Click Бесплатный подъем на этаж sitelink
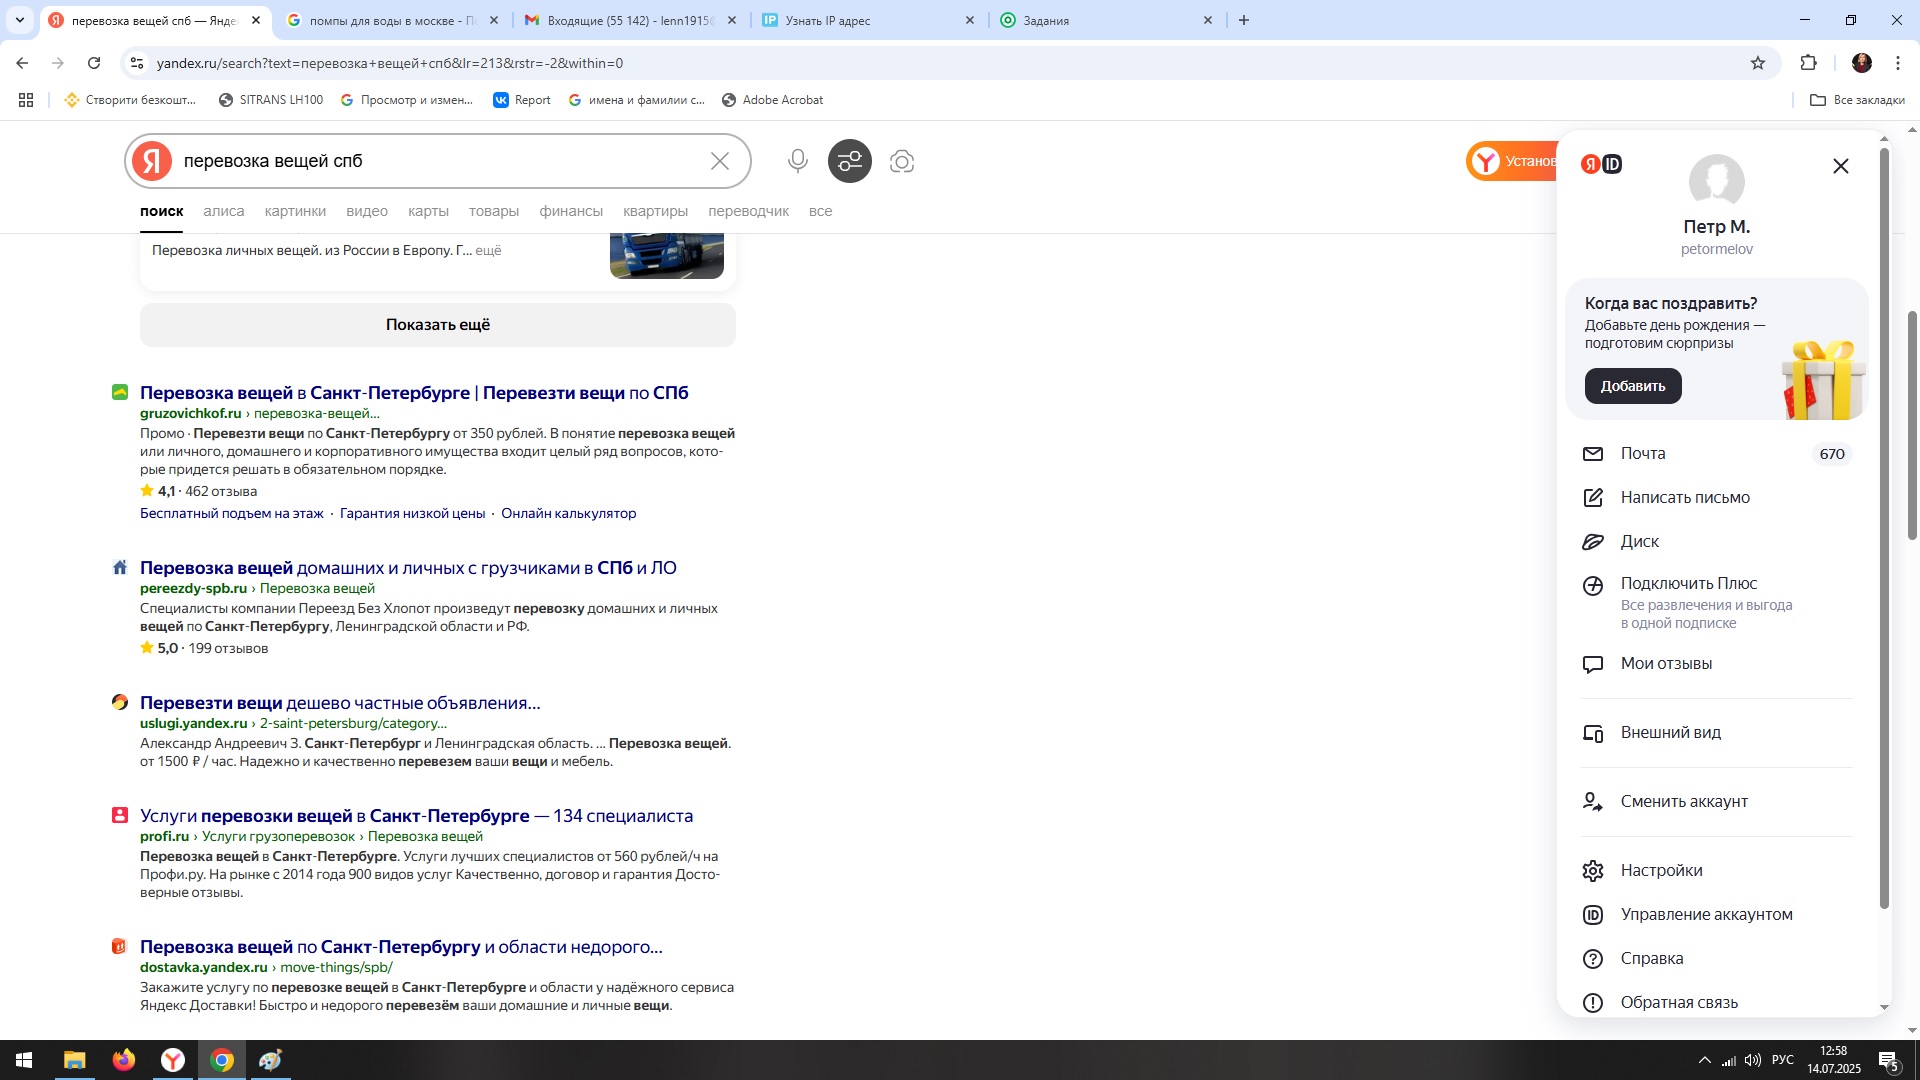1920x1080 pixels. [x=232, y=513]
